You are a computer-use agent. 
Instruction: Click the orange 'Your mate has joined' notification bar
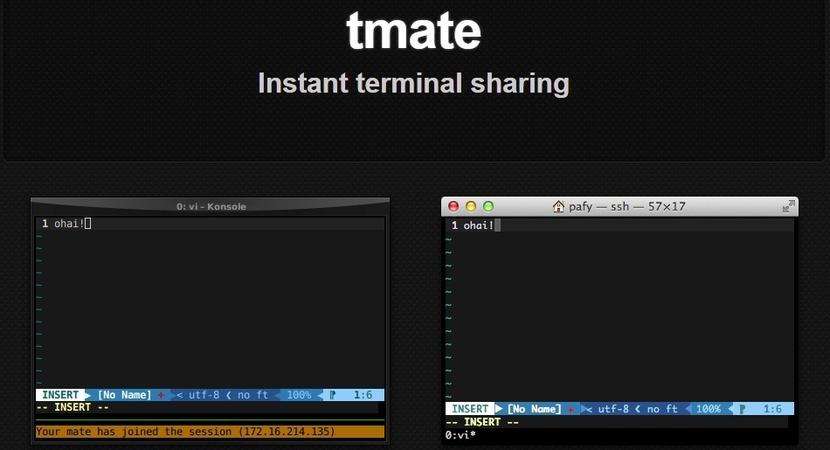209,432
